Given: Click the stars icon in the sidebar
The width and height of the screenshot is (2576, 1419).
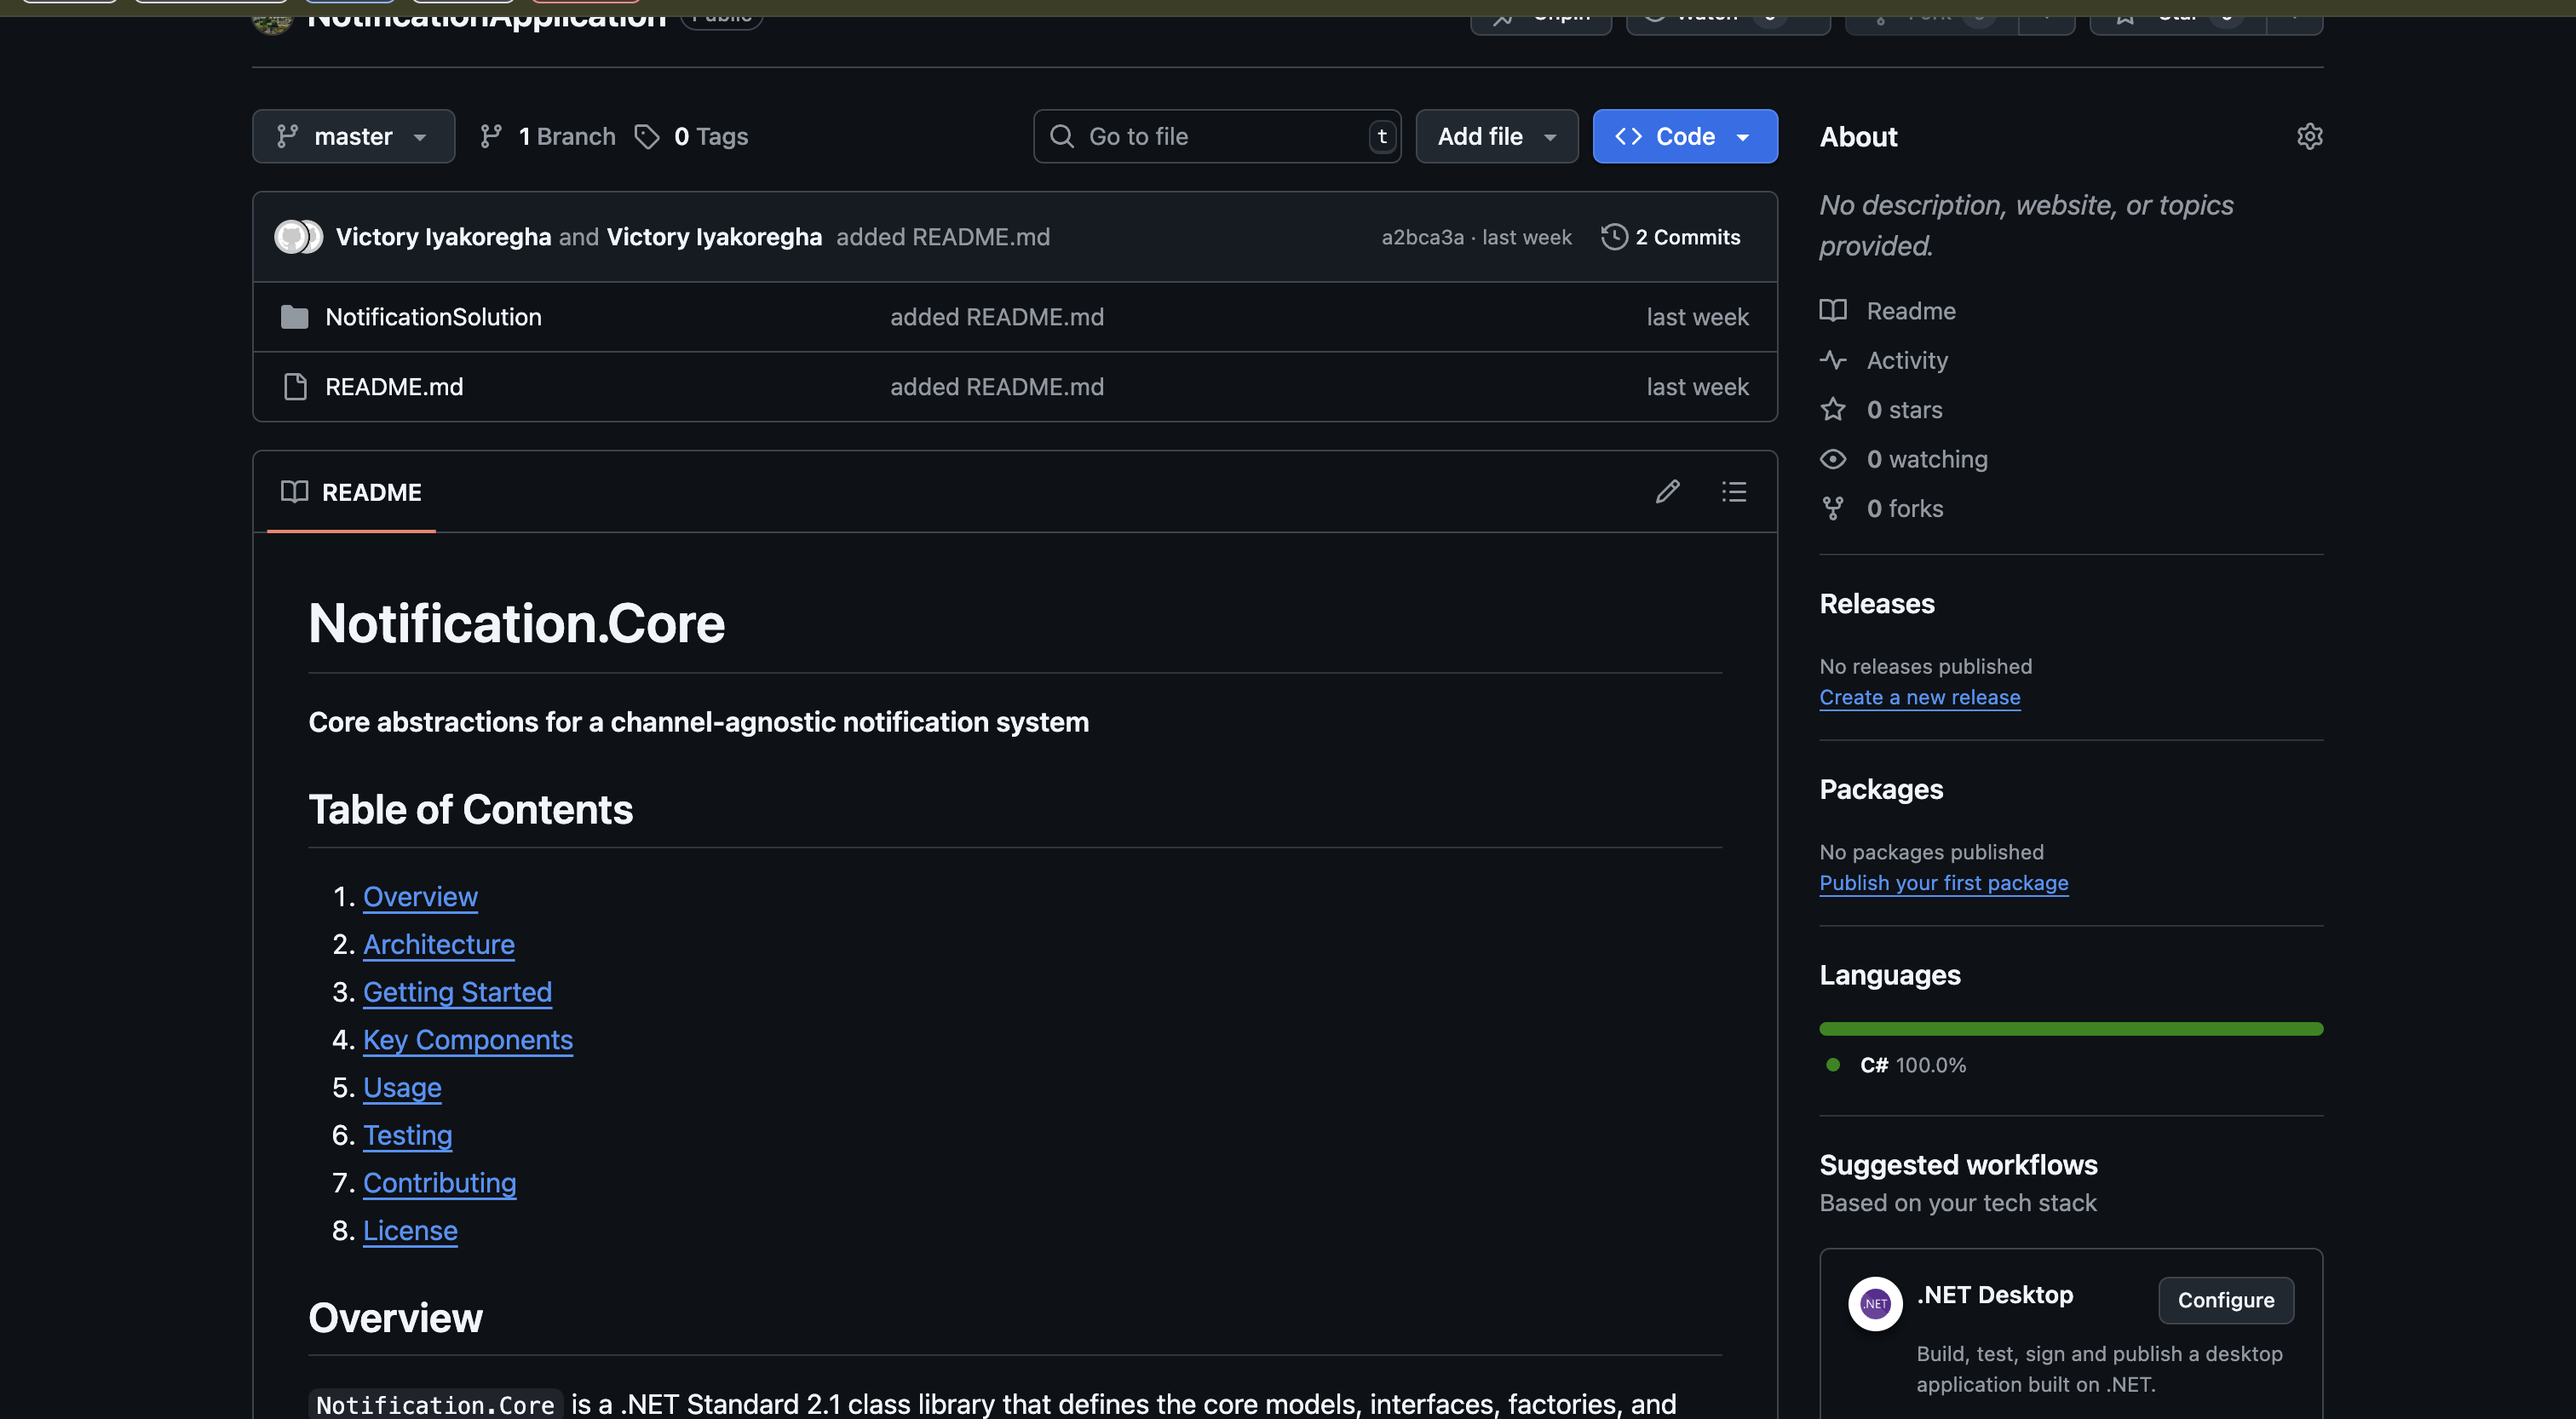Looking at the screenshot, I should click(x=1833, y=409).
